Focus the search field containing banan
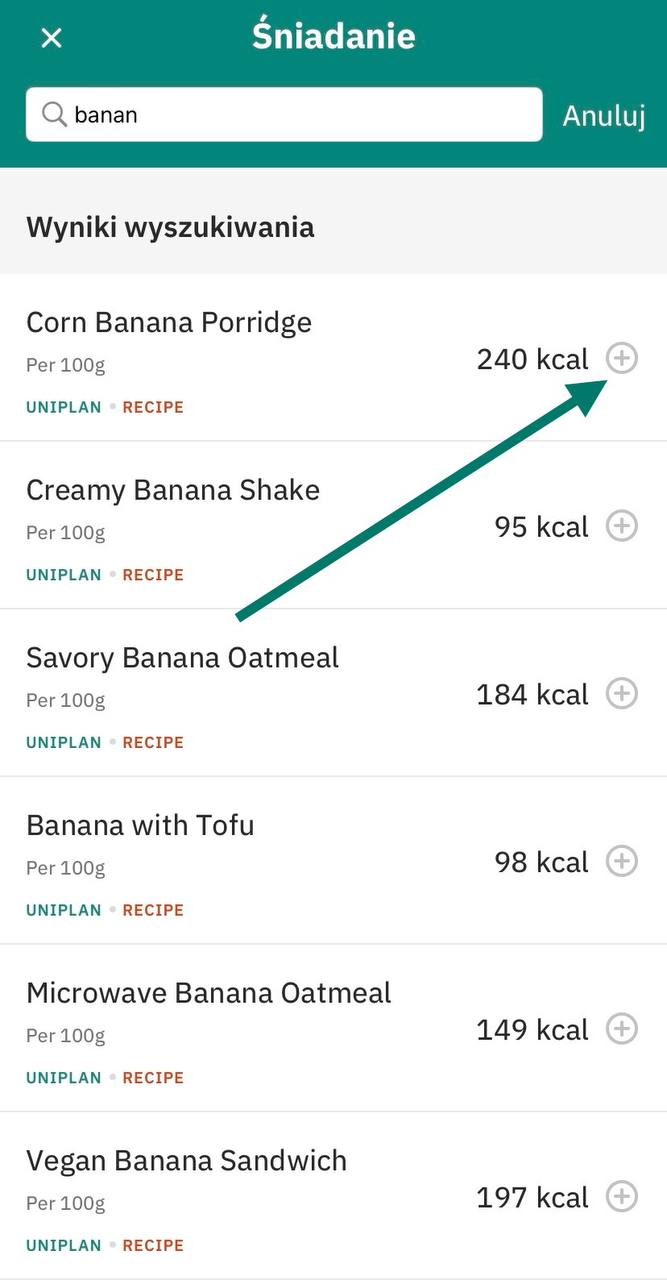 [300, 115]
